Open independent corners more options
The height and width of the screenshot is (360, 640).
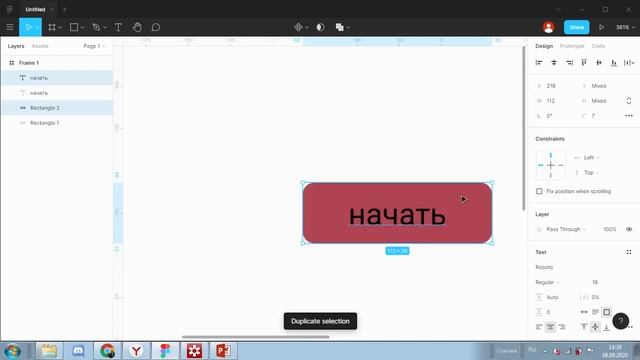(x=629, y=116)
